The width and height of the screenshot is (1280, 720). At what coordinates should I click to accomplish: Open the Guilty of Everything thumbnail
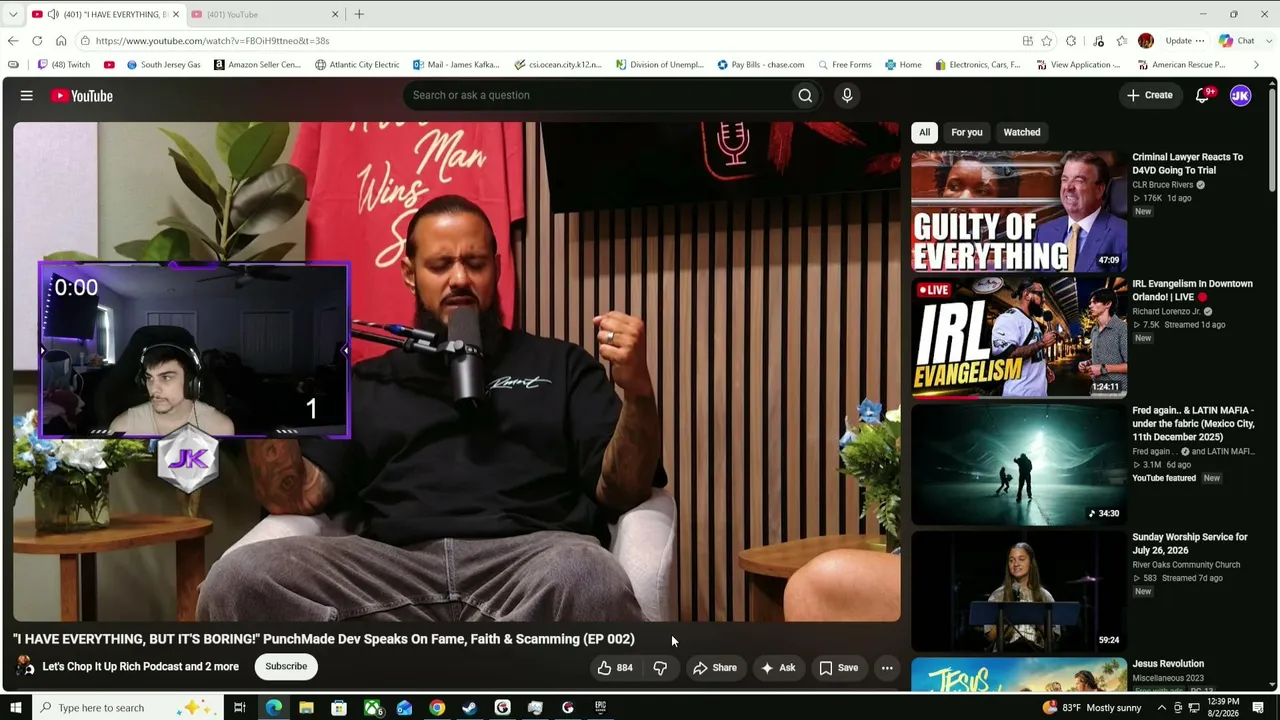pyautogui.click(x=1019, y=211)
